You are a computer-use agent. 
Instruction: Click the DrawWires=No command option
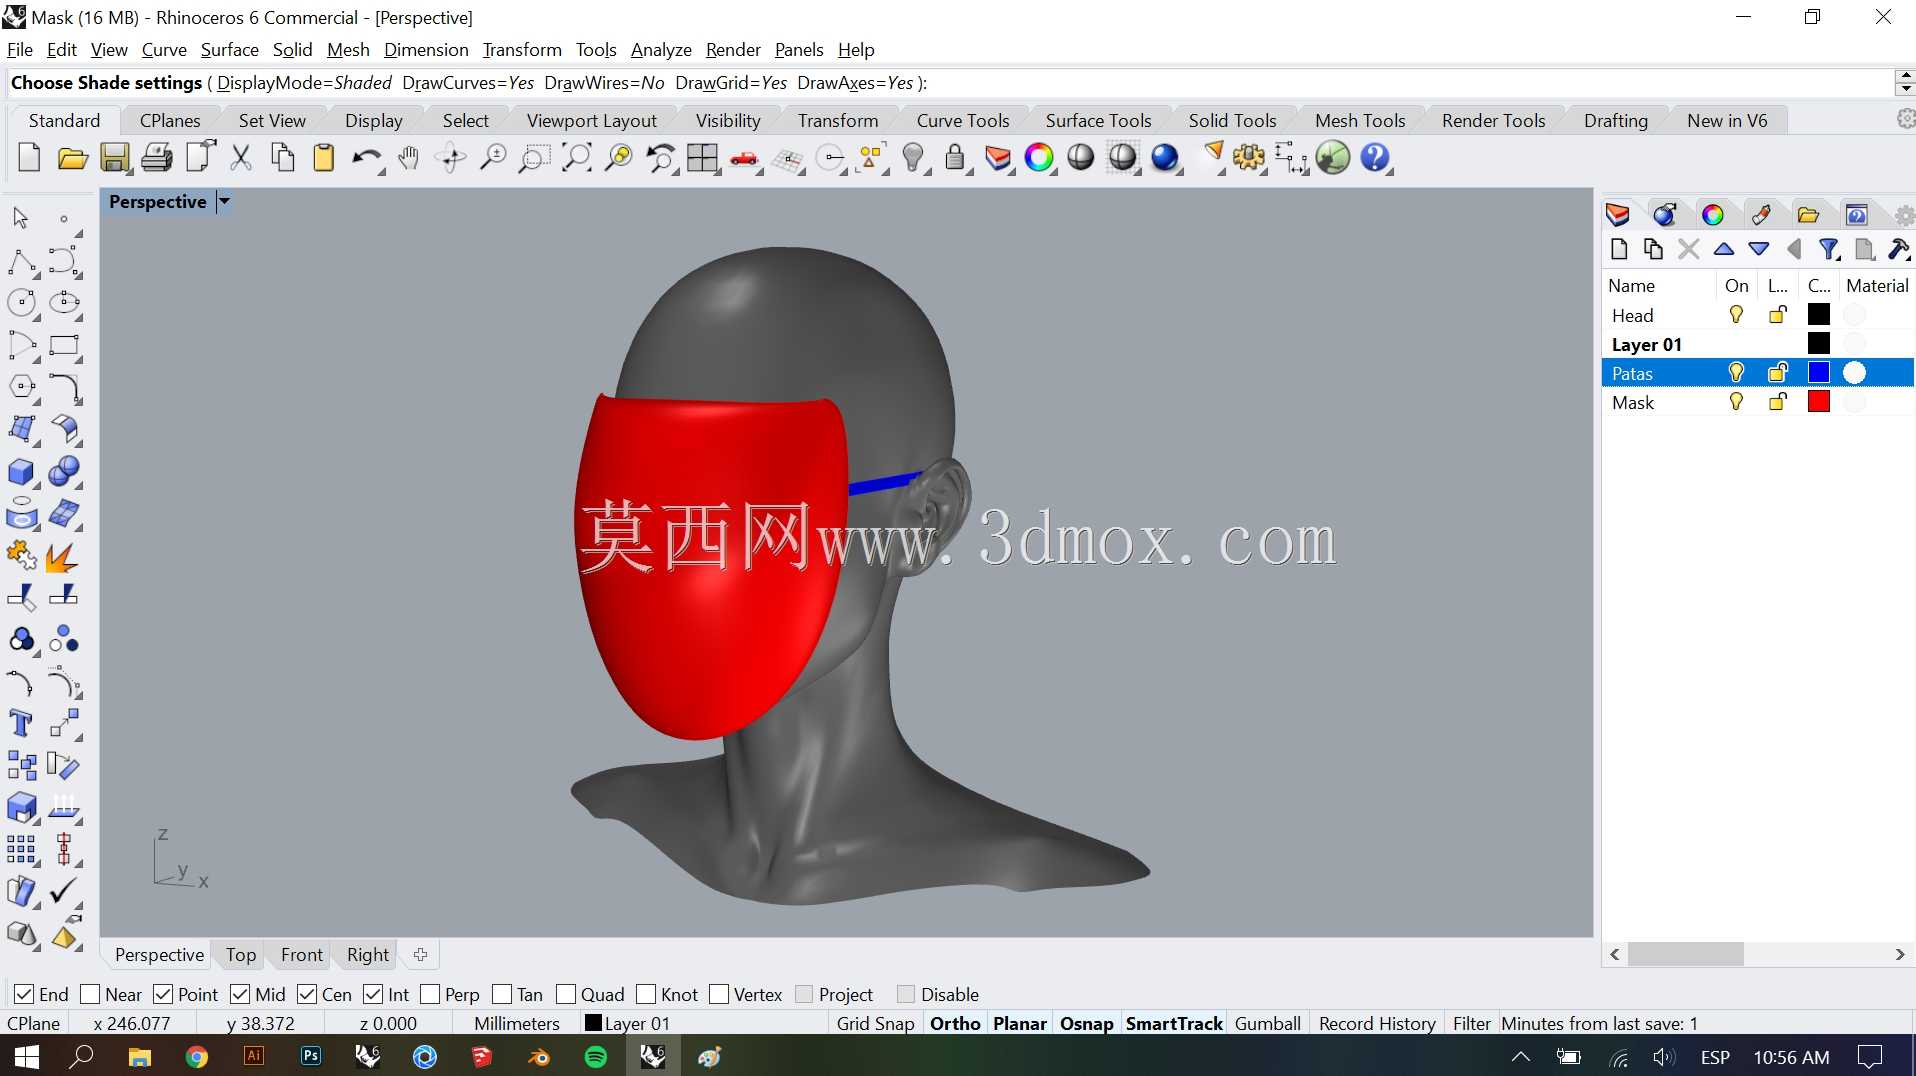click(604, 83)
